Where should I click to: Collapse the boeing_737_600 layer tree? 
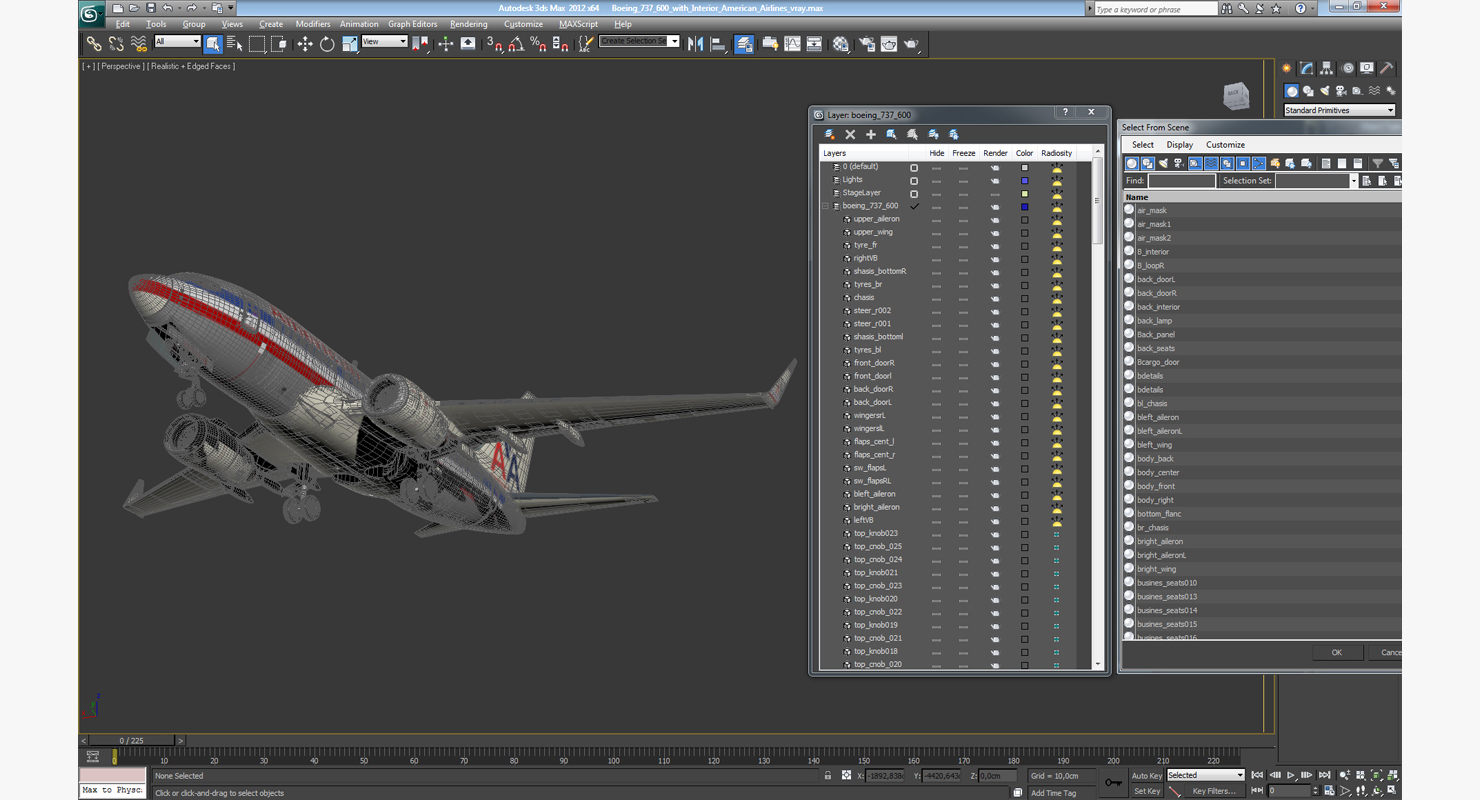point(826,207)
